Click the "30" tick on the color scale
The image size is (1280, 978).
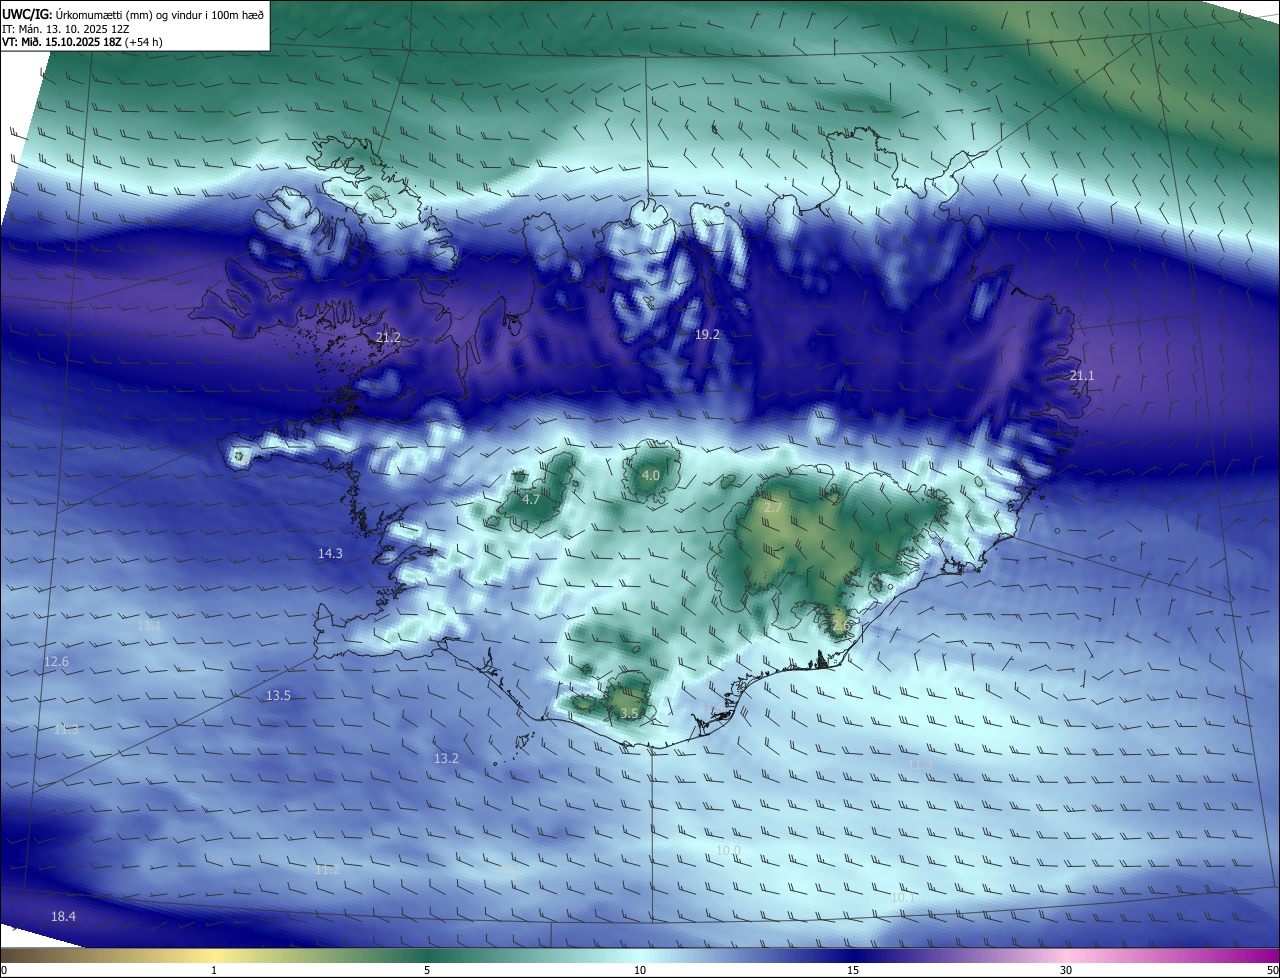(x=1066, y=970)
